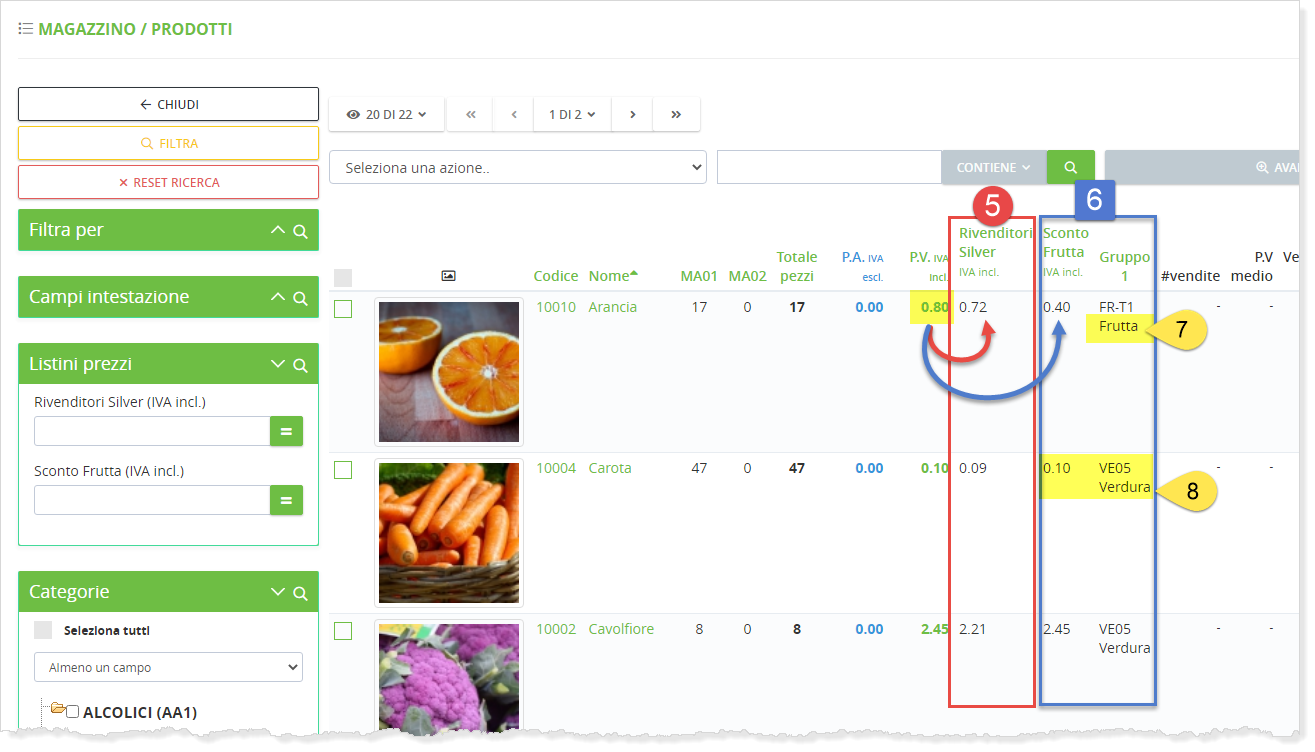Image resolution: width=1315 pixels, height=752 pixels.
Task: Tick the Carota row checkbox
Action: coord(343,470)
